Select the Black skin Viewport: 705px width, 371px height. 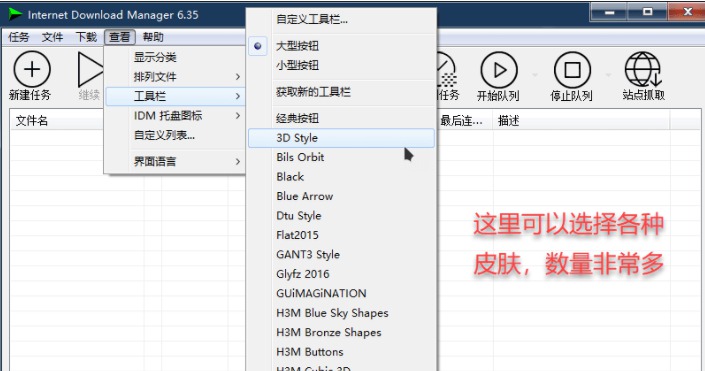coord(342,177)
